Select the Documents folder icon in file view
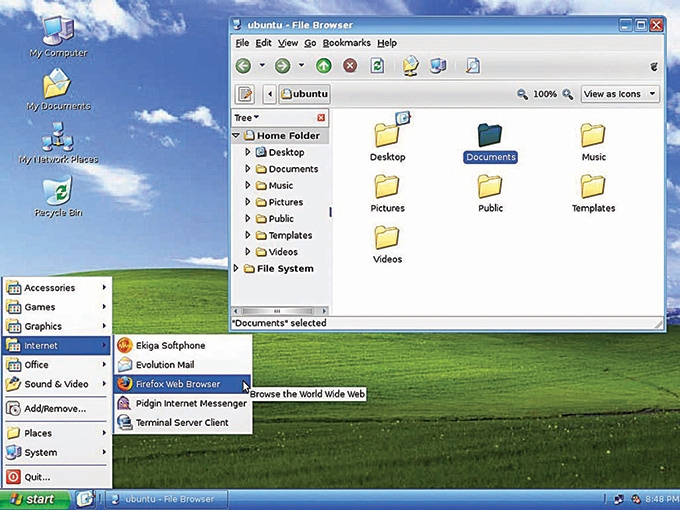The height and width of the screenshot is (510, 680). click(x=490, y=143)
